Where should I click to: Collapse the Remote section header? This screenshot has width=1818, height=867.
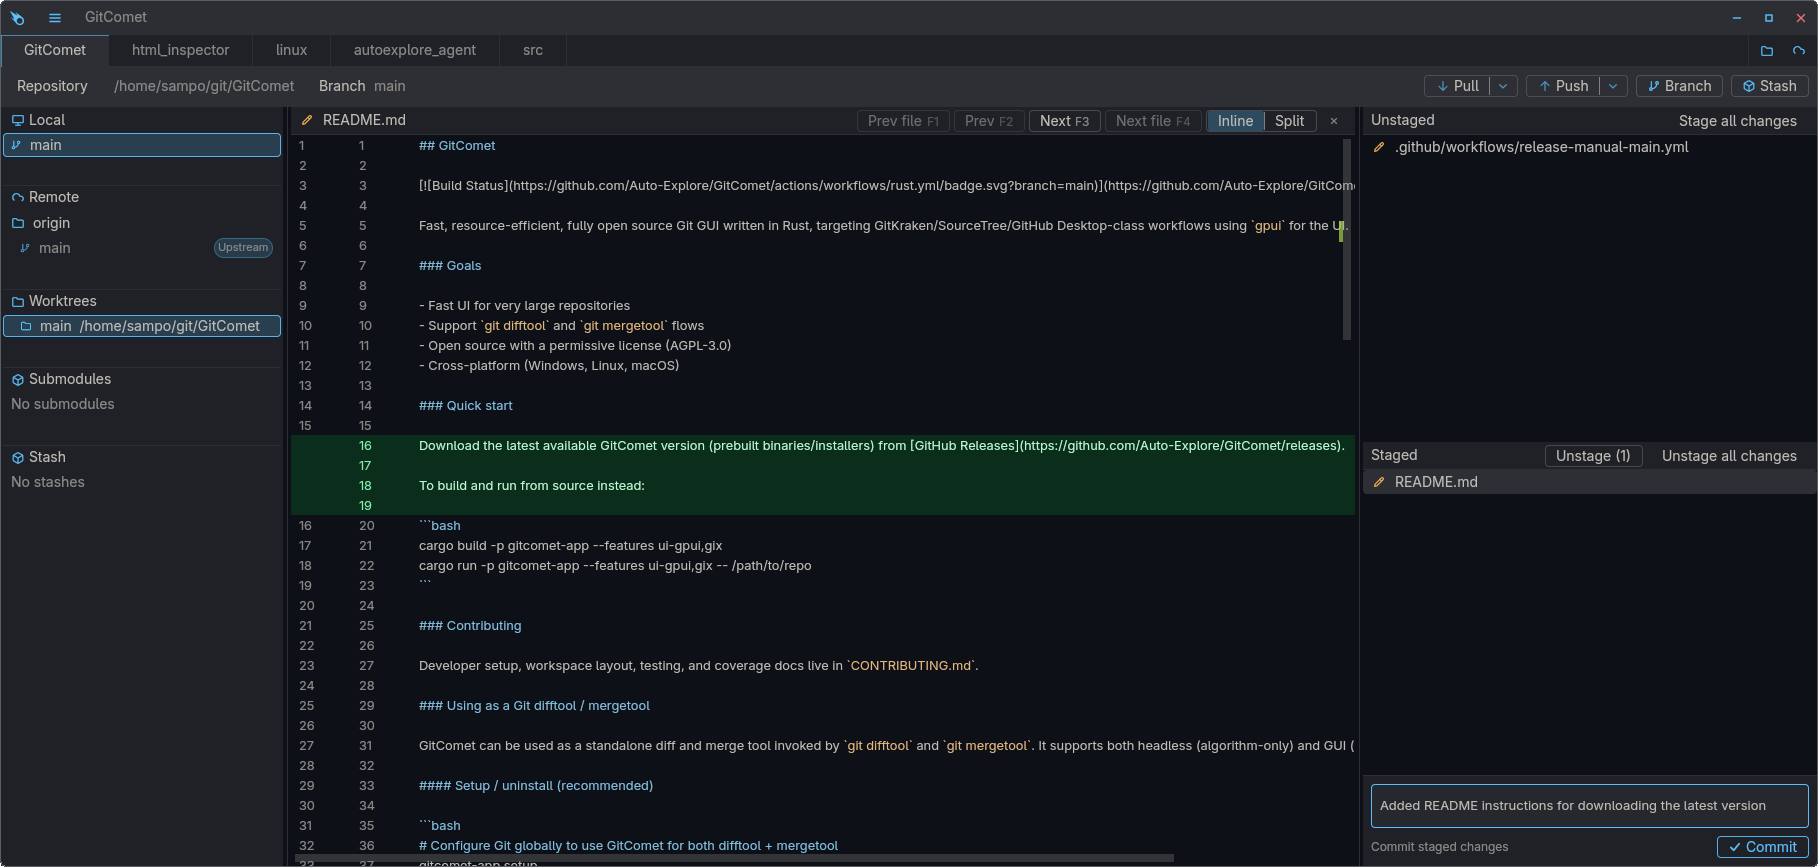(x=142, y=197)
